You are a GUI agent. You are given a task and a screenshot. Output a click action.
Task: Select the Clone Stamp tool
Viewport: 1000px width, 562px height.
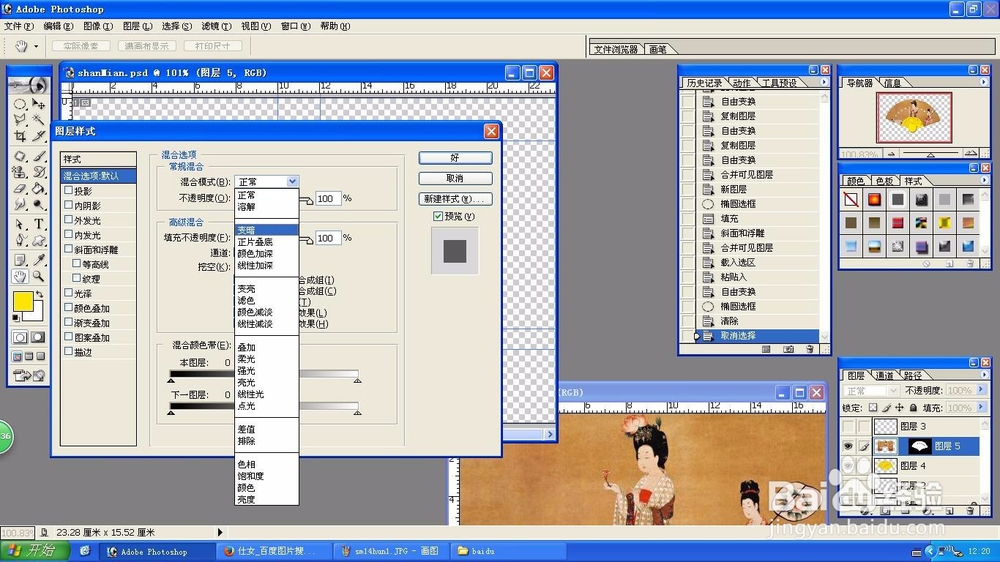click(20, 172)
